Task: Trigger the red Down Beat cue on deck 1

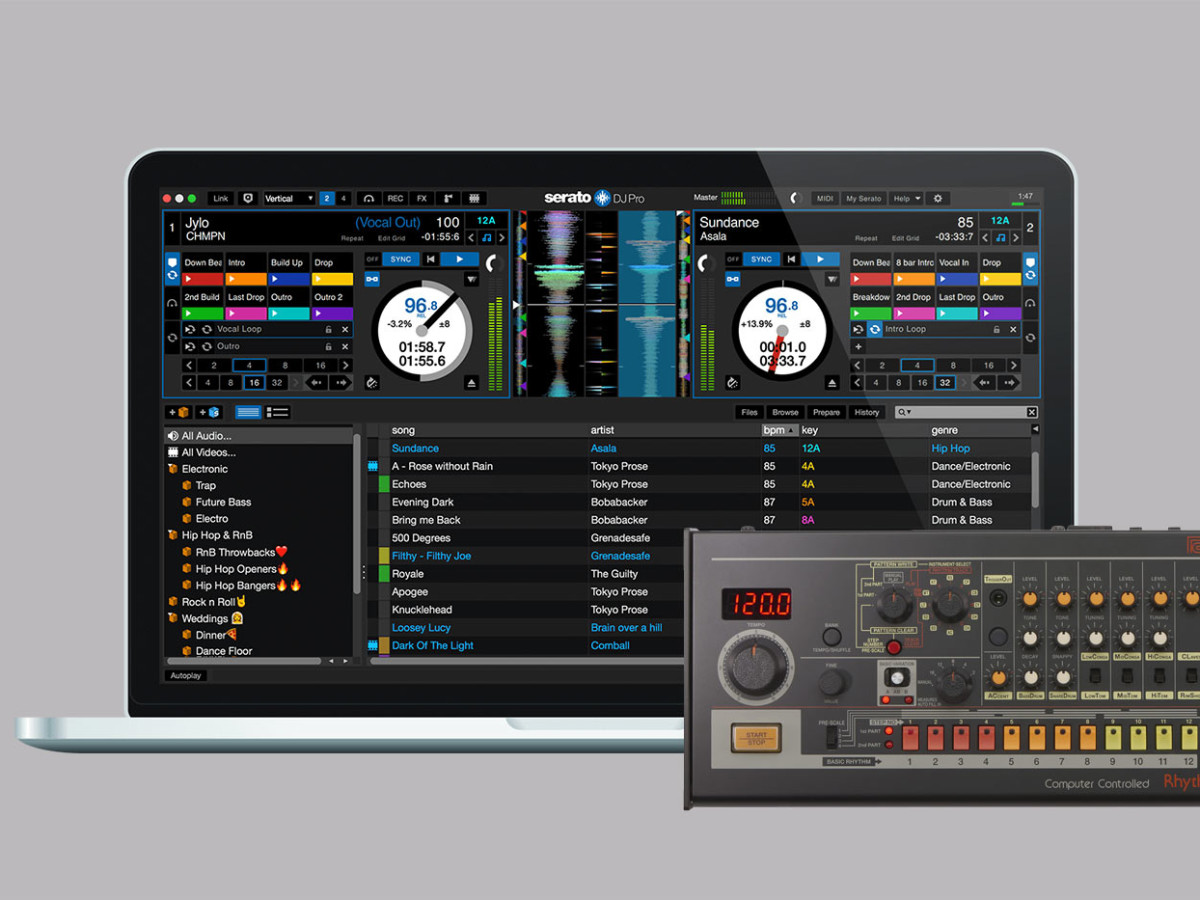Action: coord(203,279)
